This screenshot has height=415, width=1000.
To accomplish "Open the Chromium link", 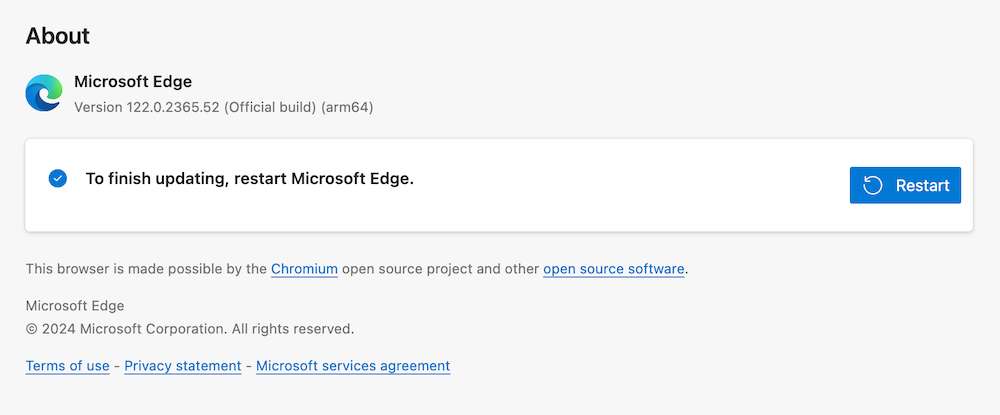I will 304,269.
